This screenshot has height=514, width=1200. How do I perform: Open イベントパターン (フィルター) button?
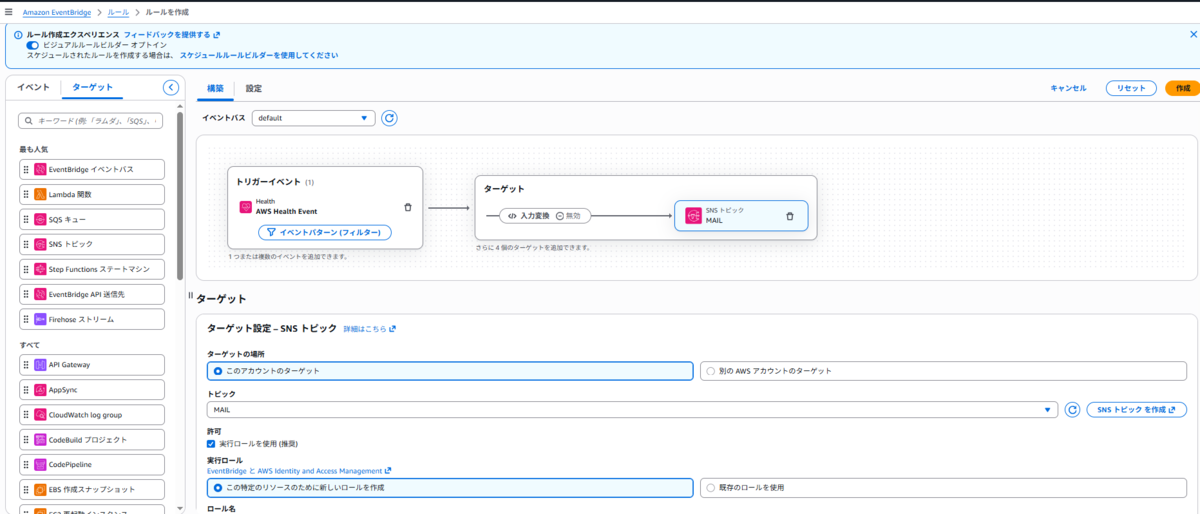325,232
